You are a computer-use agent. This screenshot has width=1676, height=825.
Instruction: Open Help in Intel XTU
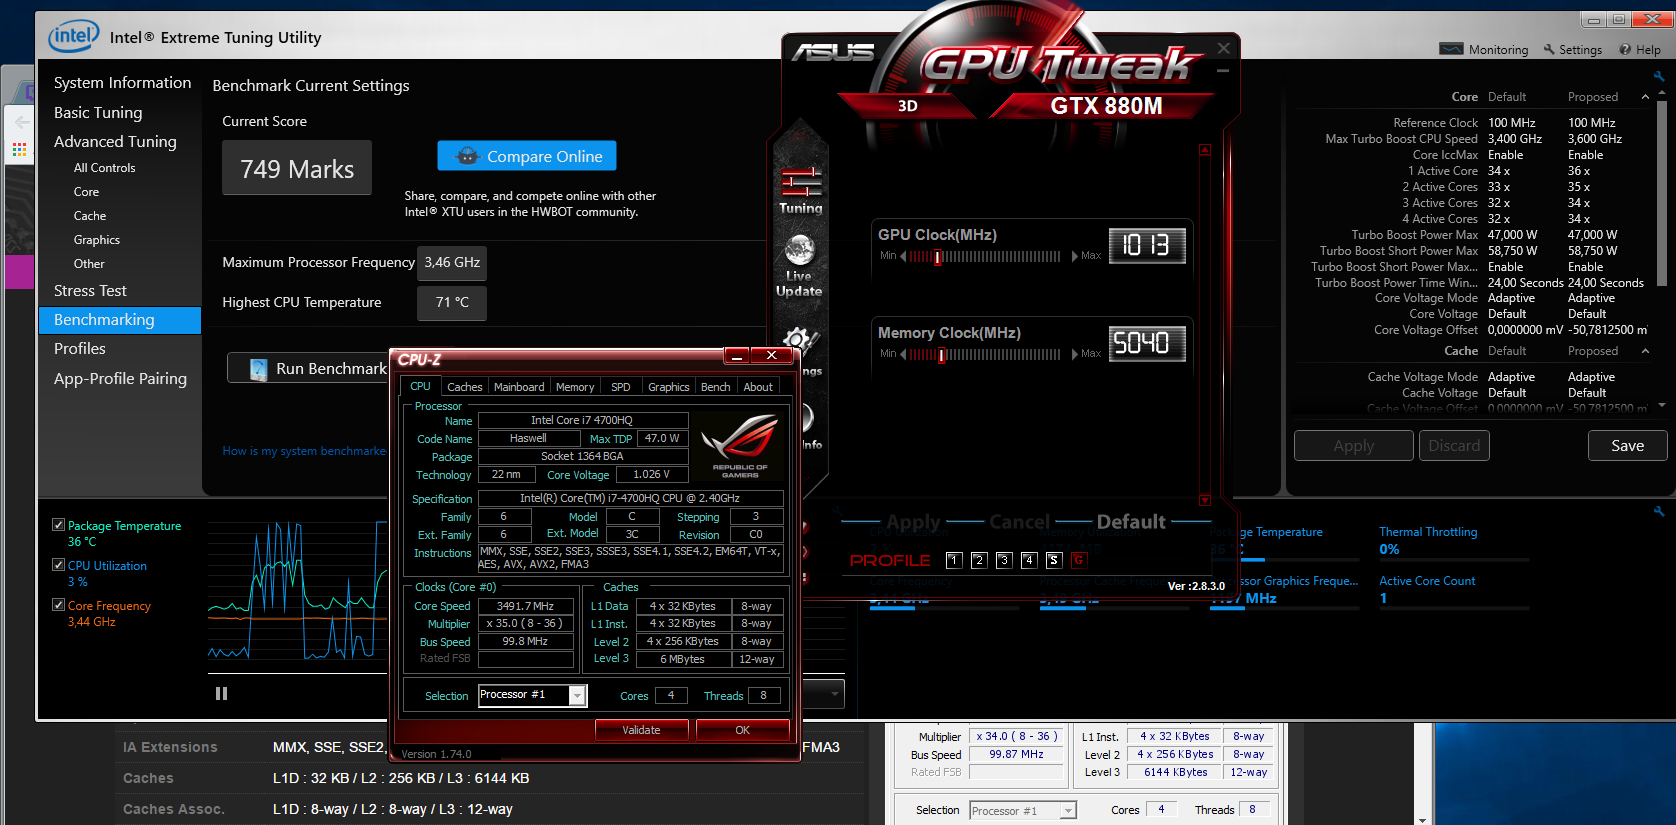pyautogui.click(x=1640, y=49)
